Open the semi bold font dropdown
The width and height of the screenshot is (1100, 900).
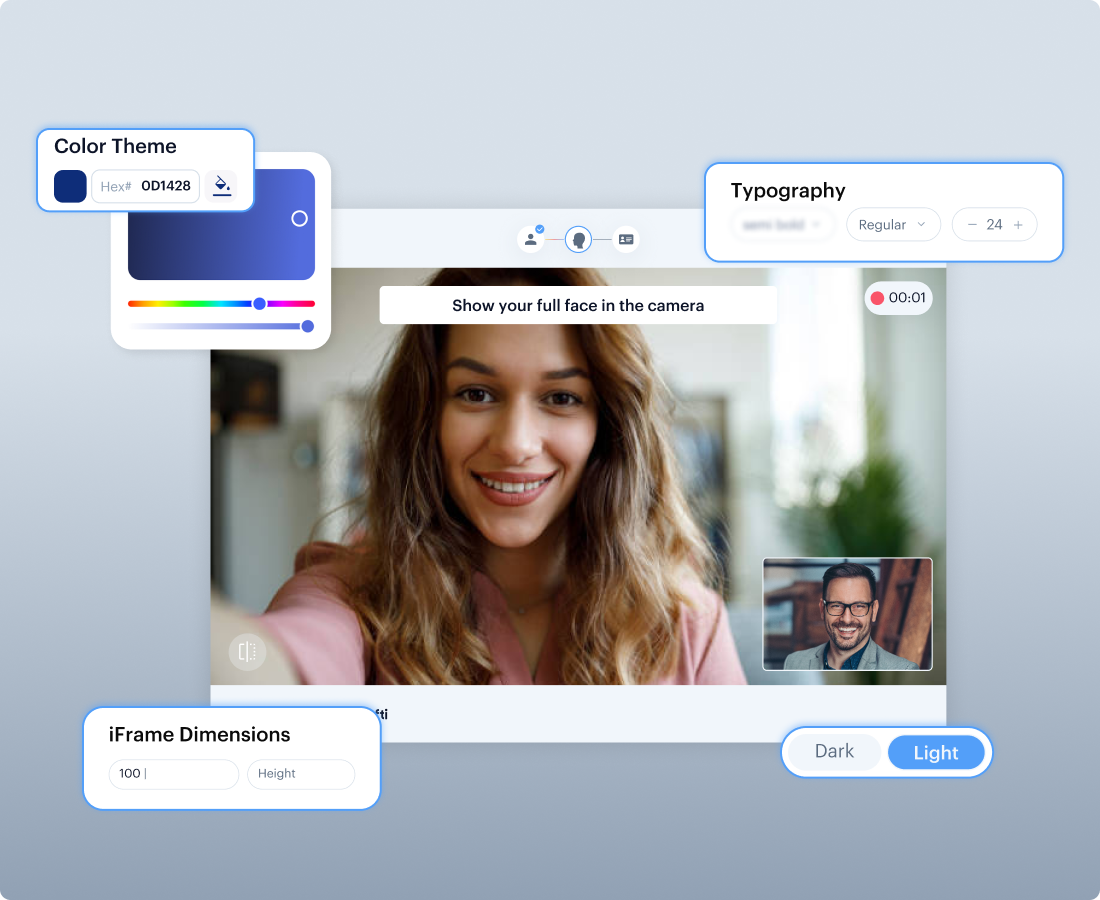tap(783, 225)
